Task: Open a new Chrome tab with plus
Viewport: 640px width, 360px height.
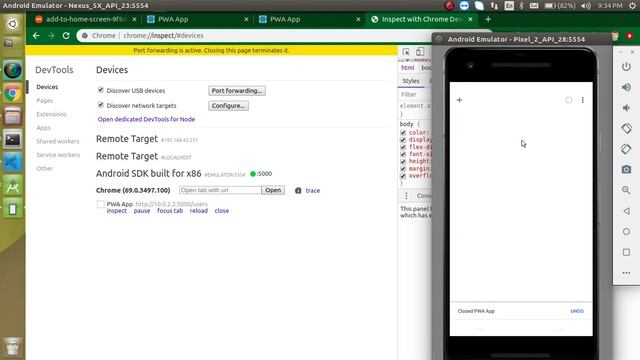Action: (x=488, y=19)
